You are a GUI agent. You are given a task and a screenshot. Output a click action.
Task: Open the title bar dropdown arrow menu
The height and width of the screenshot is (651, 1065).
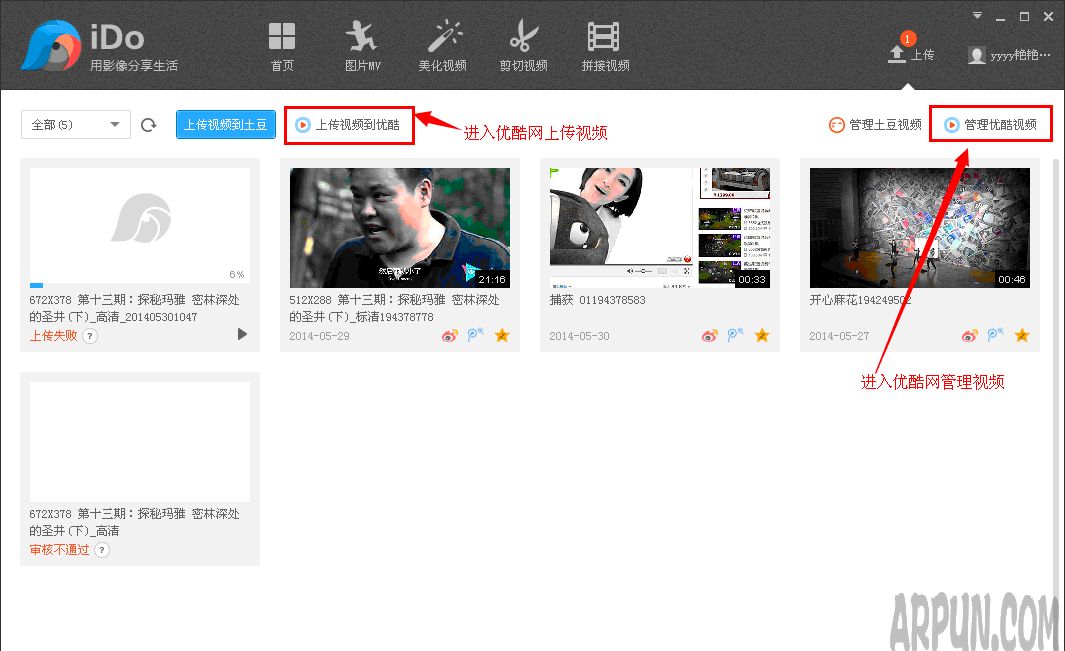tap(977, 16)
